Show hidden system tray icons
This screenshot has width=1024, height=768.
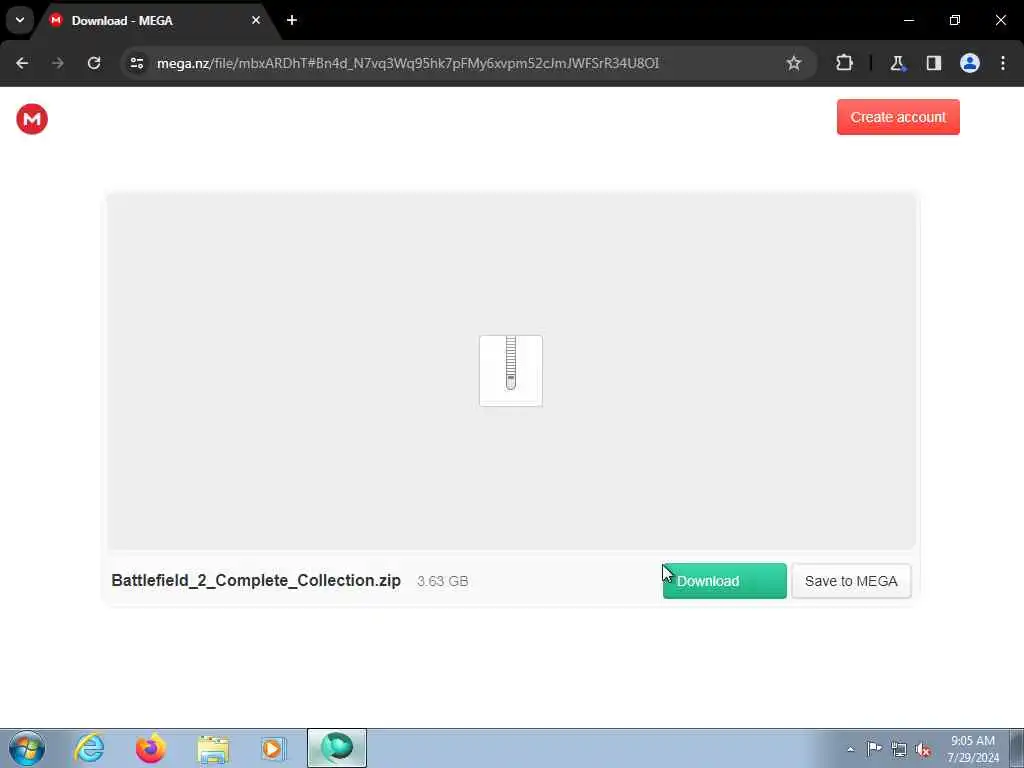pyautogui.click(x=850, y=749)
